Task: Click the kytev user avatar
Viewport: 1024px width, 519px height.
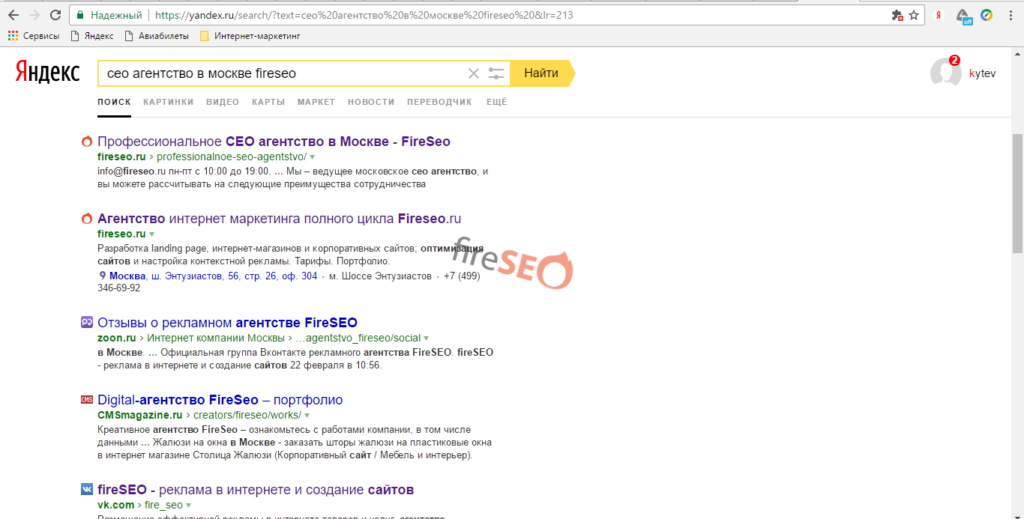Action: pos(945,73)
